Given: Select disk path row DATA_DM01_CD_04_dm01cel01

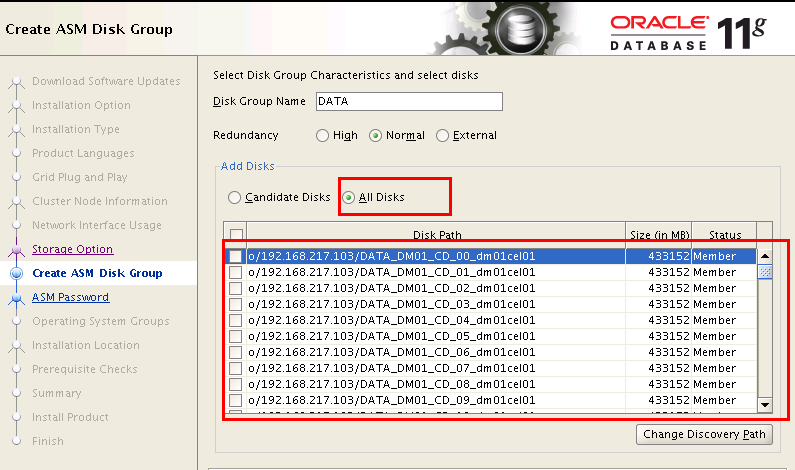Looking at the screenshot, I should (436, 320).
